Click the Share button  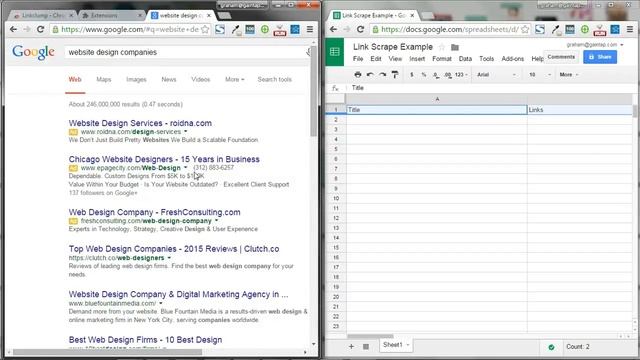coord(600,57)
